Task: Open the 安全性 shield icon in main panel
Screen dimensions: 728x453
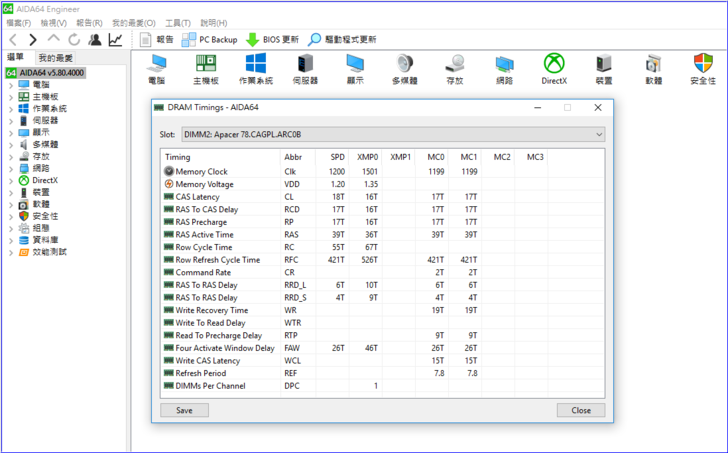Action: click(702, 69)
